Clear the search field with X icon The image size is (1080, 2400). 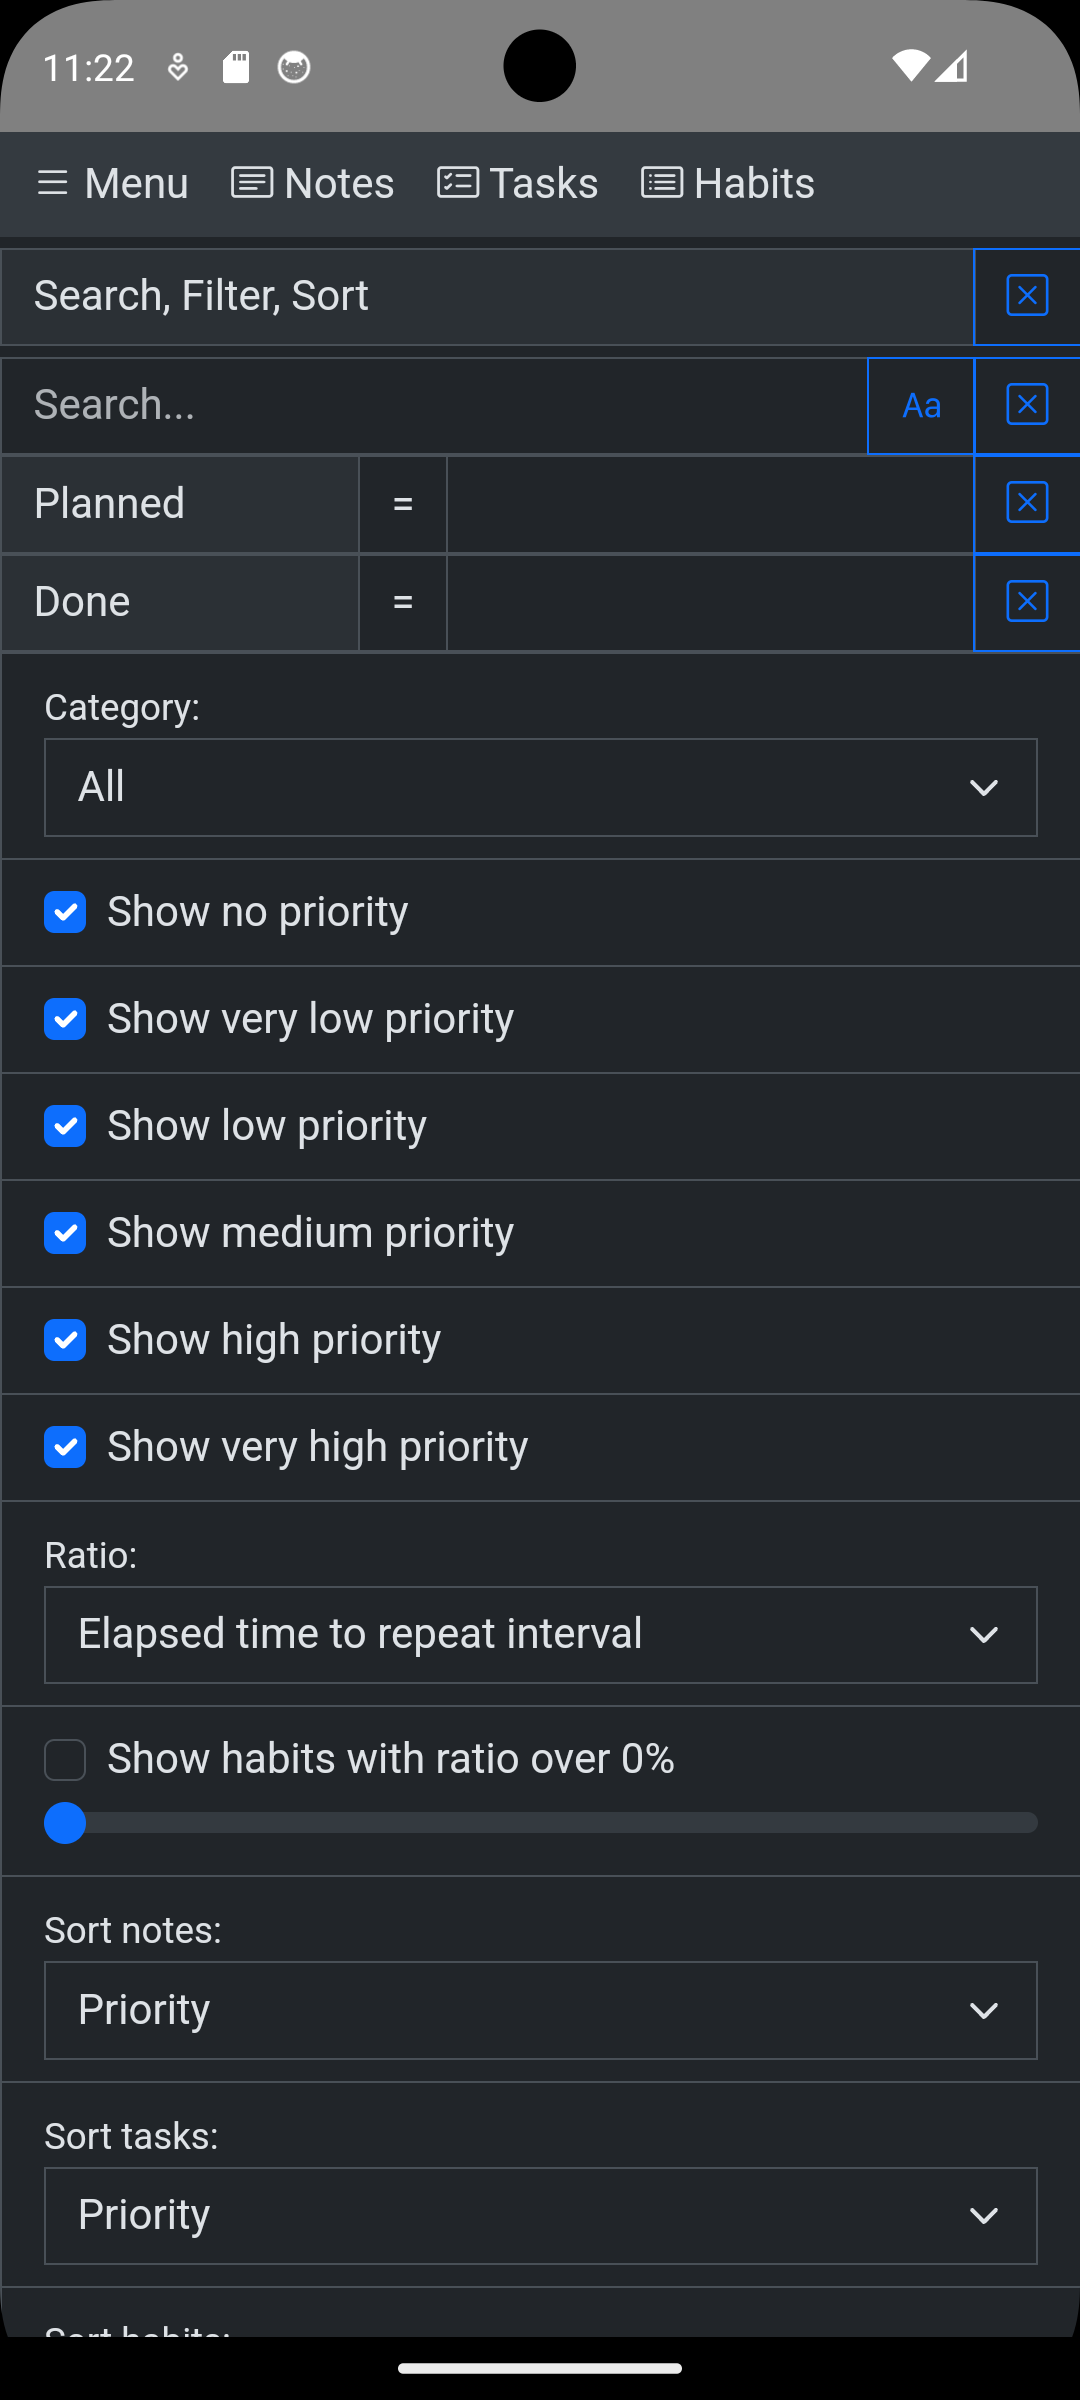pos(1027,405)
